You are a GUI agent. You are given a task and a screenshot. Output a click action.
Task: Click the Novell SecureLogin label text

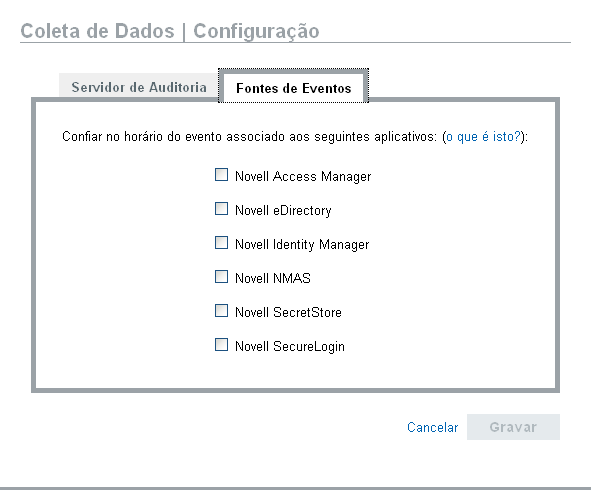pos(290,346)
